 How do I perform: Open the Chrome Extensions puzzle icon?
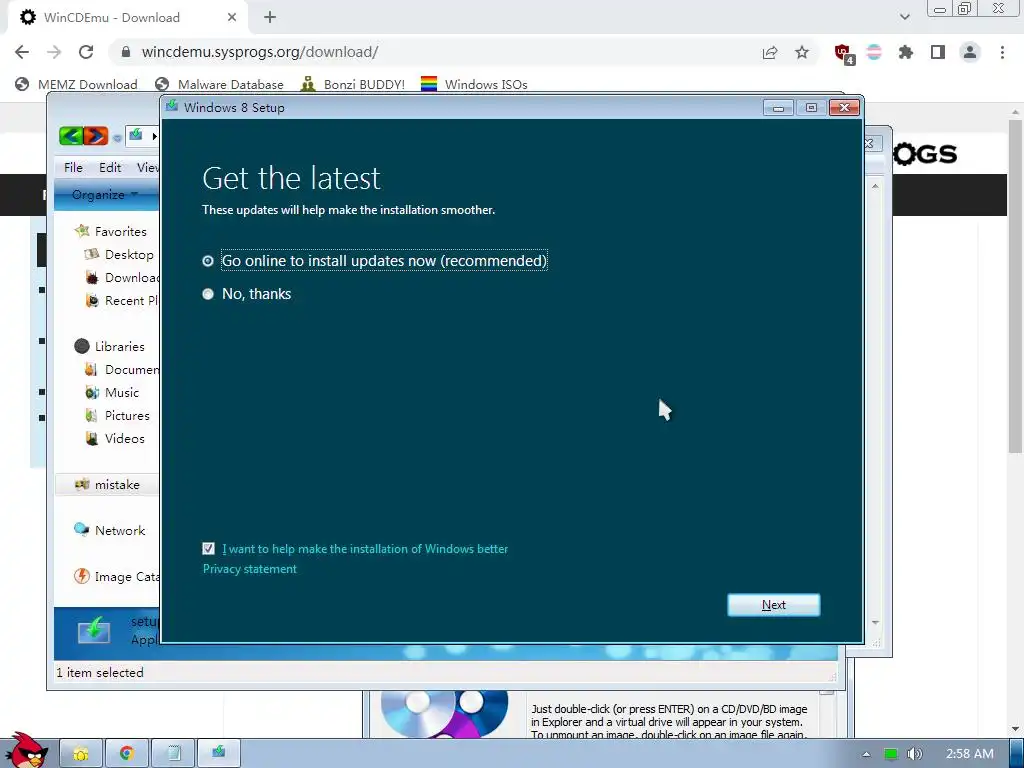(906, 52)
